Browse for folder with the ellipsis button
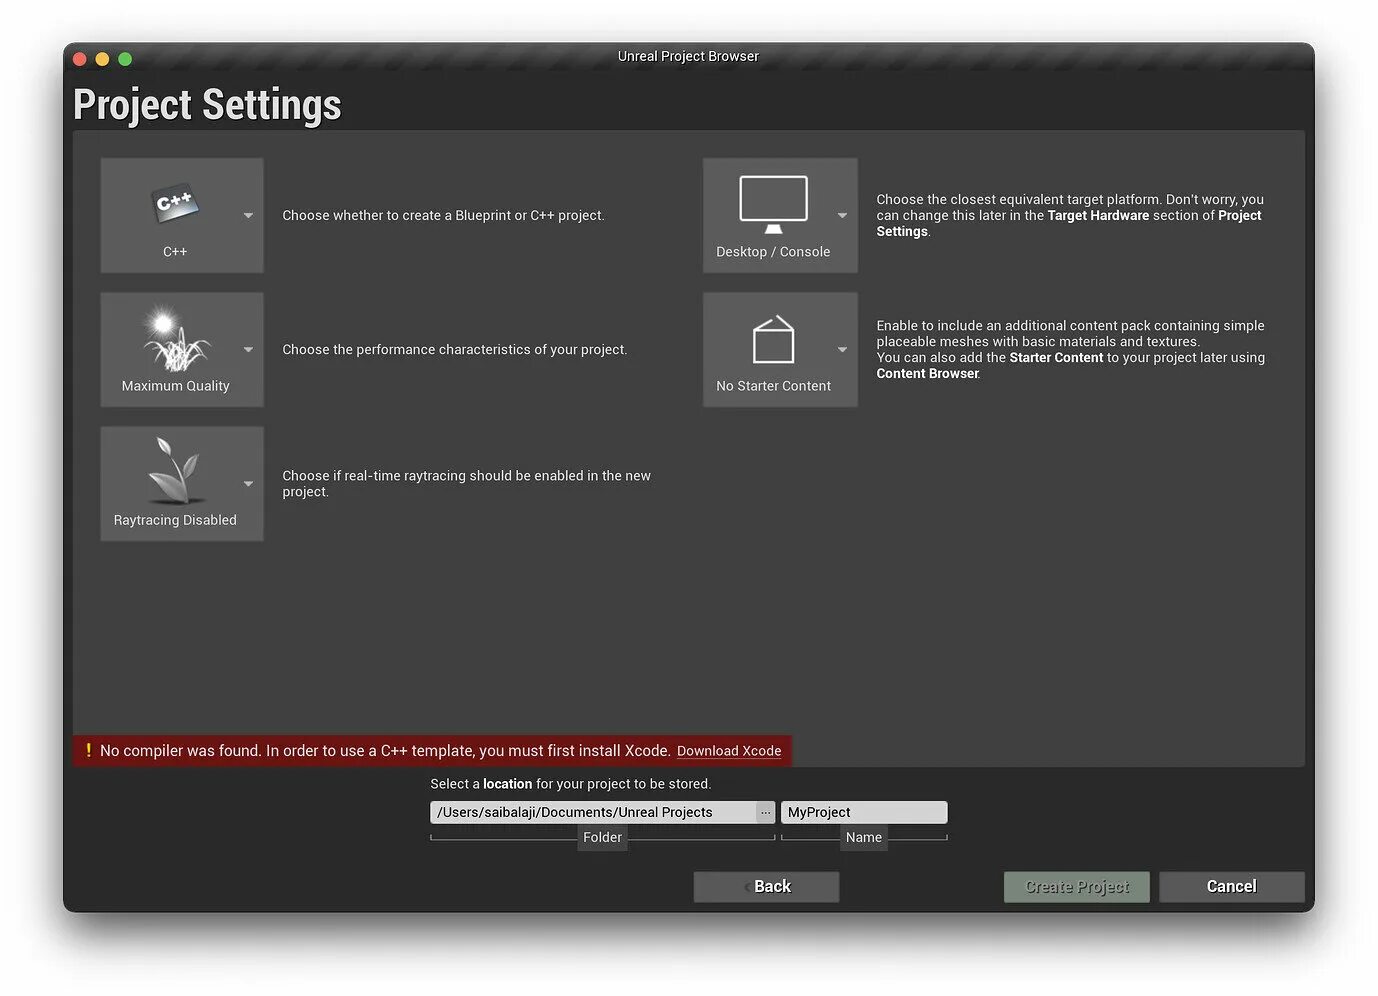Viewport: 1378px width, 996px height. (766, 813)
